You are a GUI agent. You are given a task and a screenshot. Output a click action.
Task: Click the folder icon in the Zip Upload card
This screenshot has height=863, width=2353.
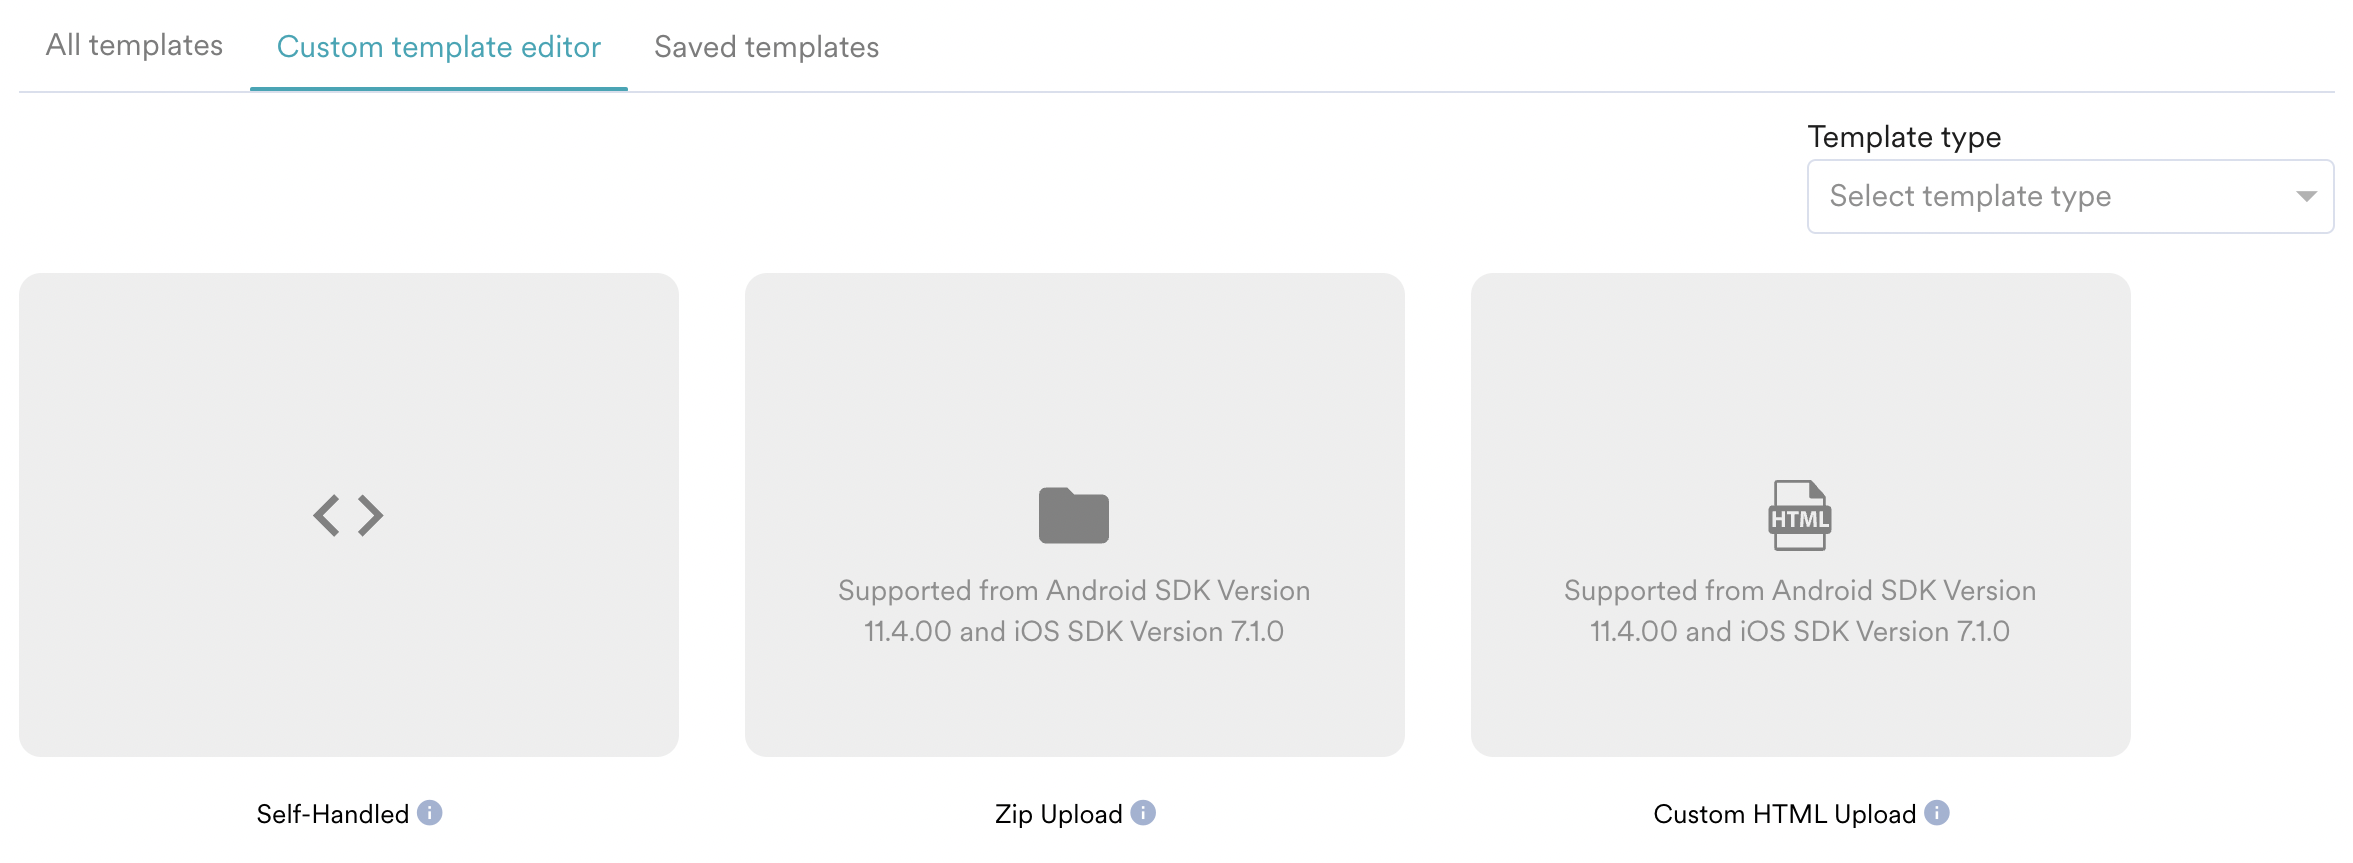coord(1074,514)
